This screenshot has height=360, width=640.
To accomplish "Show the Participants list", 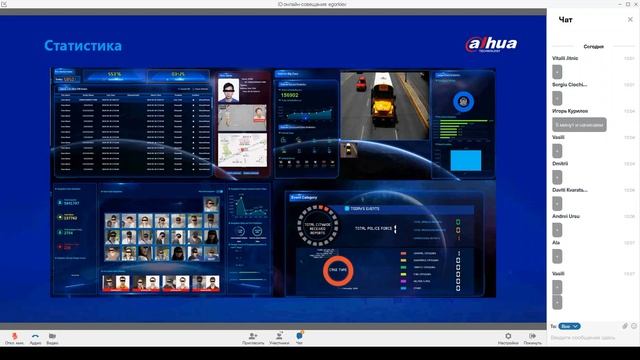I will [279, 338].
